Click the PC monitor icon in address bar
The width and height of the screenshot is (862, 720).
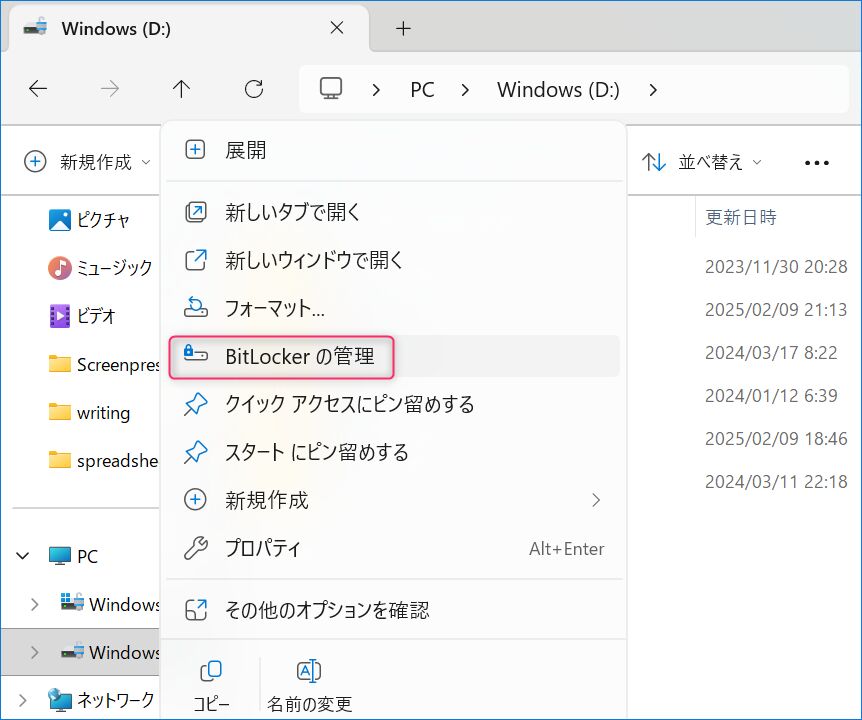coord(331,89)
